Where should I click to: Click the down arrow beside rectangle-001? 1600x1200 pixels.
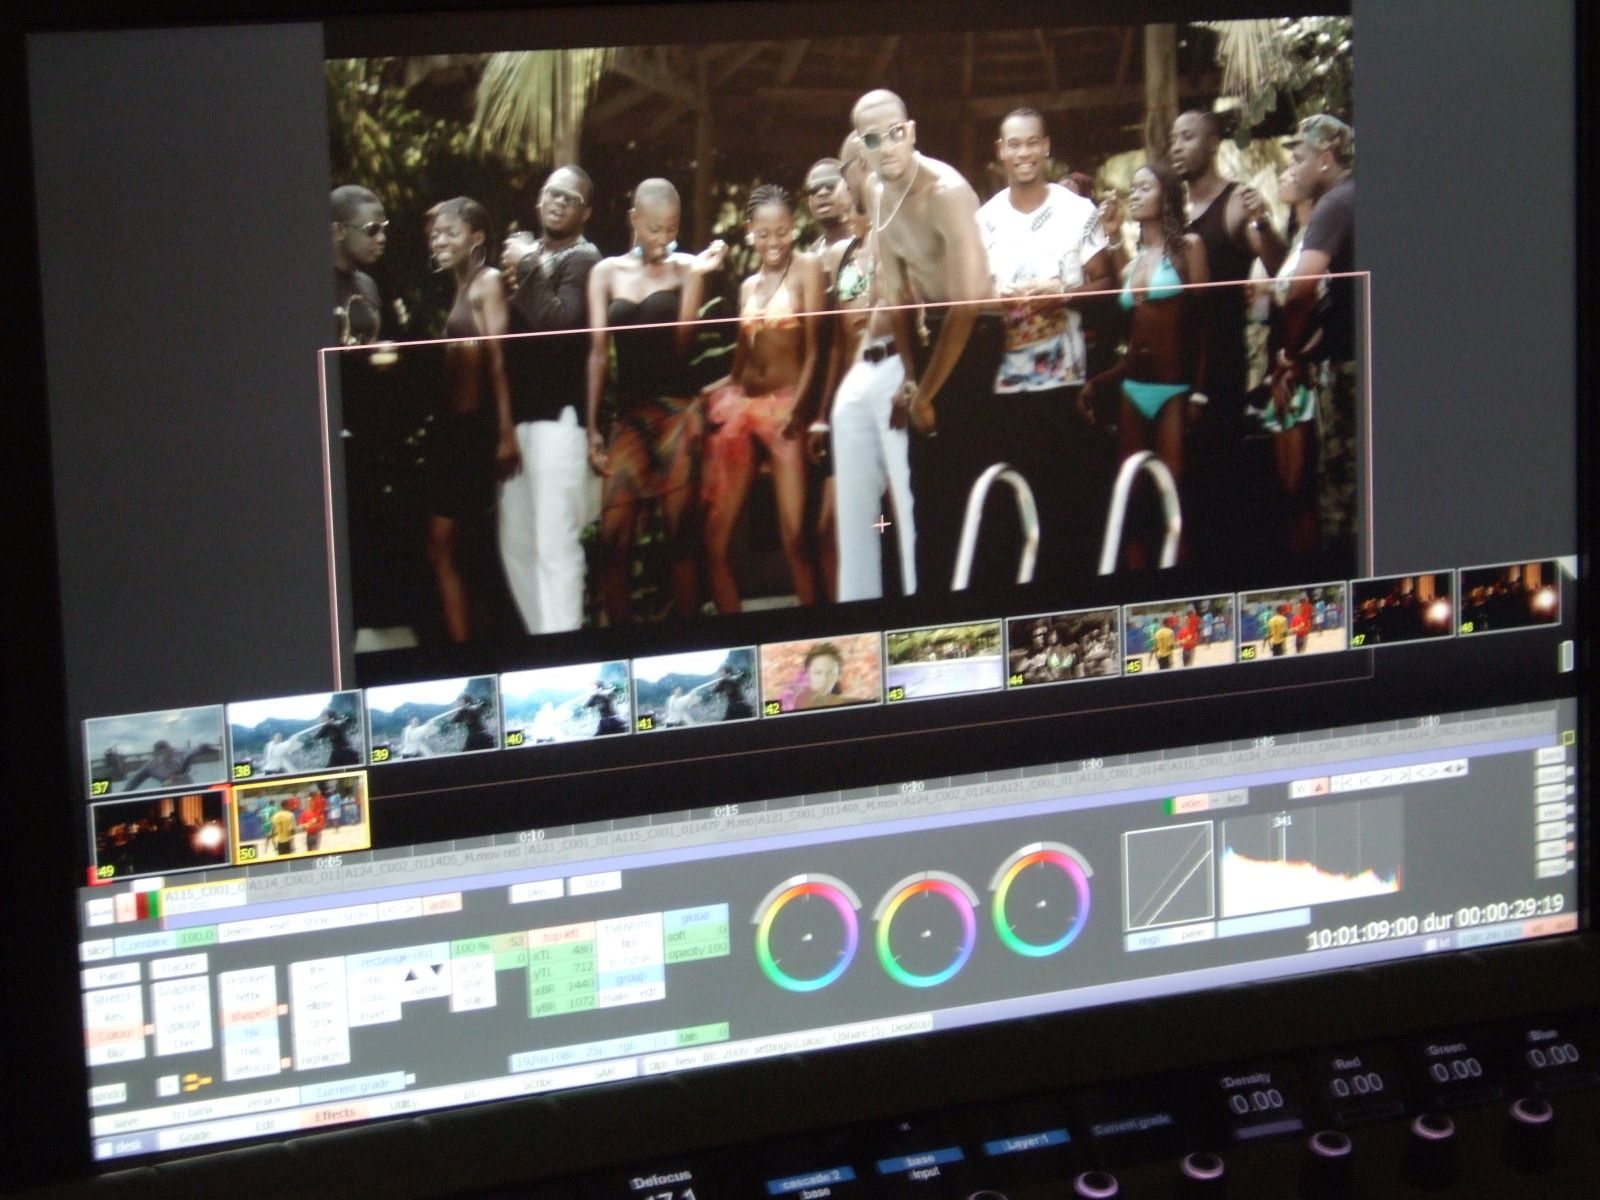(436, 968)
